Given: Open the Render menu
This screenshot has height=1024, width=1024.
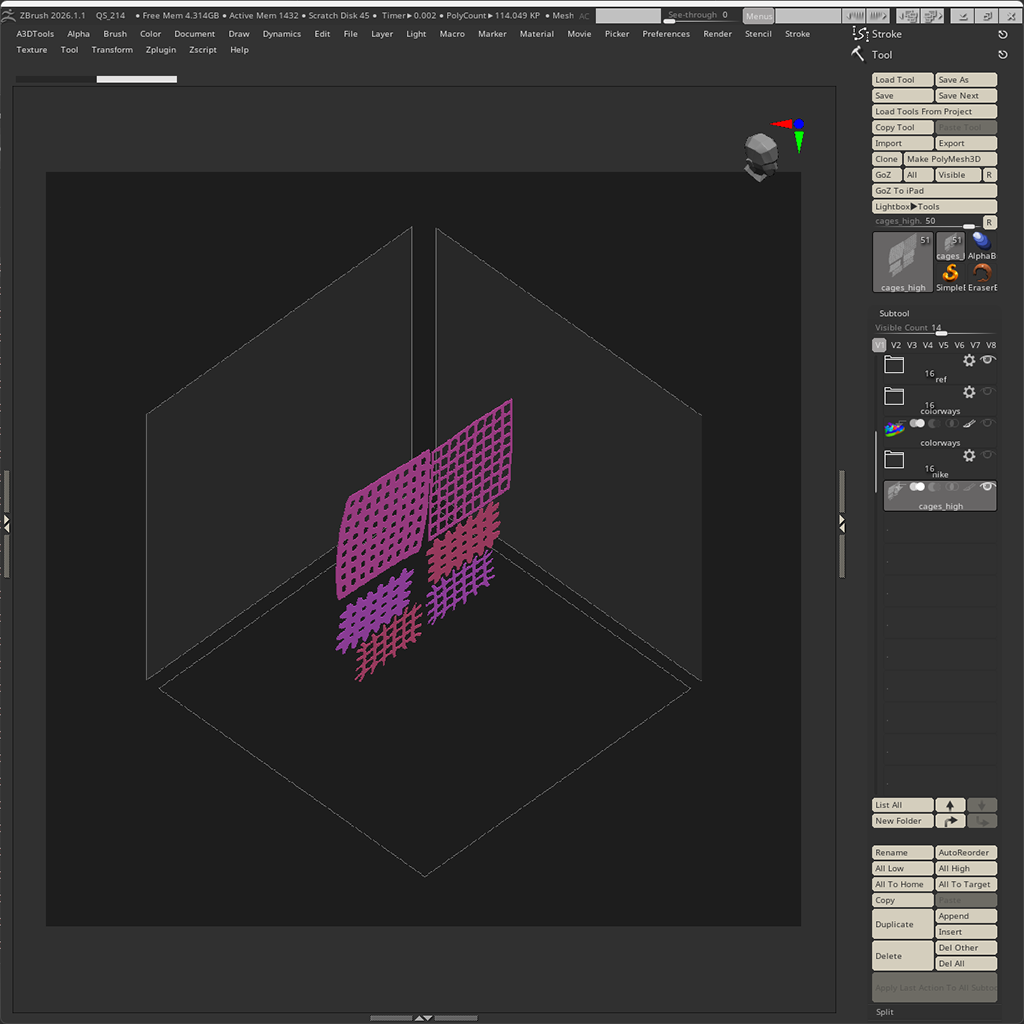Looking at the screenshot, I should pyautogui.click(x=717, y=33).
